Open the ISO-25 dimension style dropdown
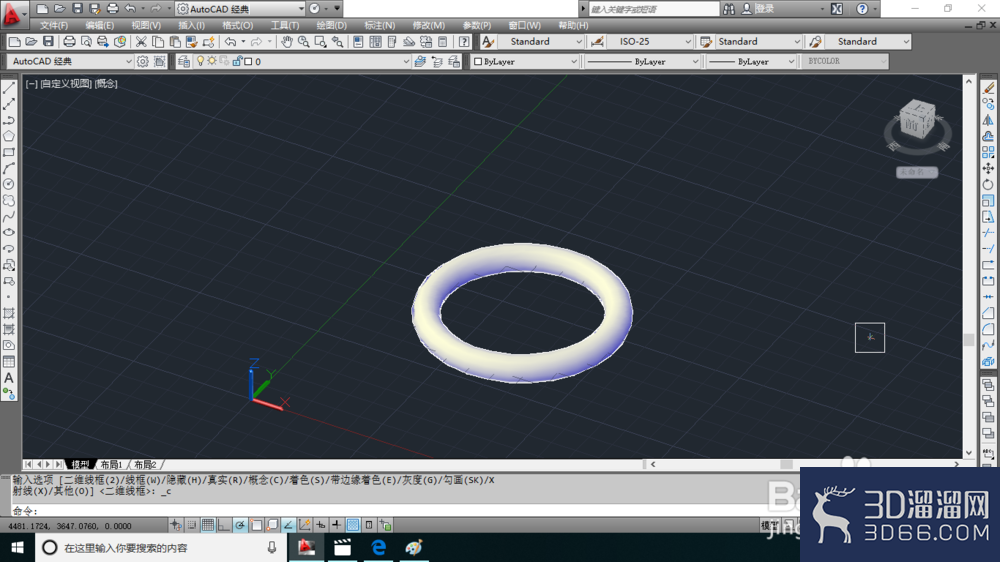This screenshot has height=562, width=1000. [649, 41]
